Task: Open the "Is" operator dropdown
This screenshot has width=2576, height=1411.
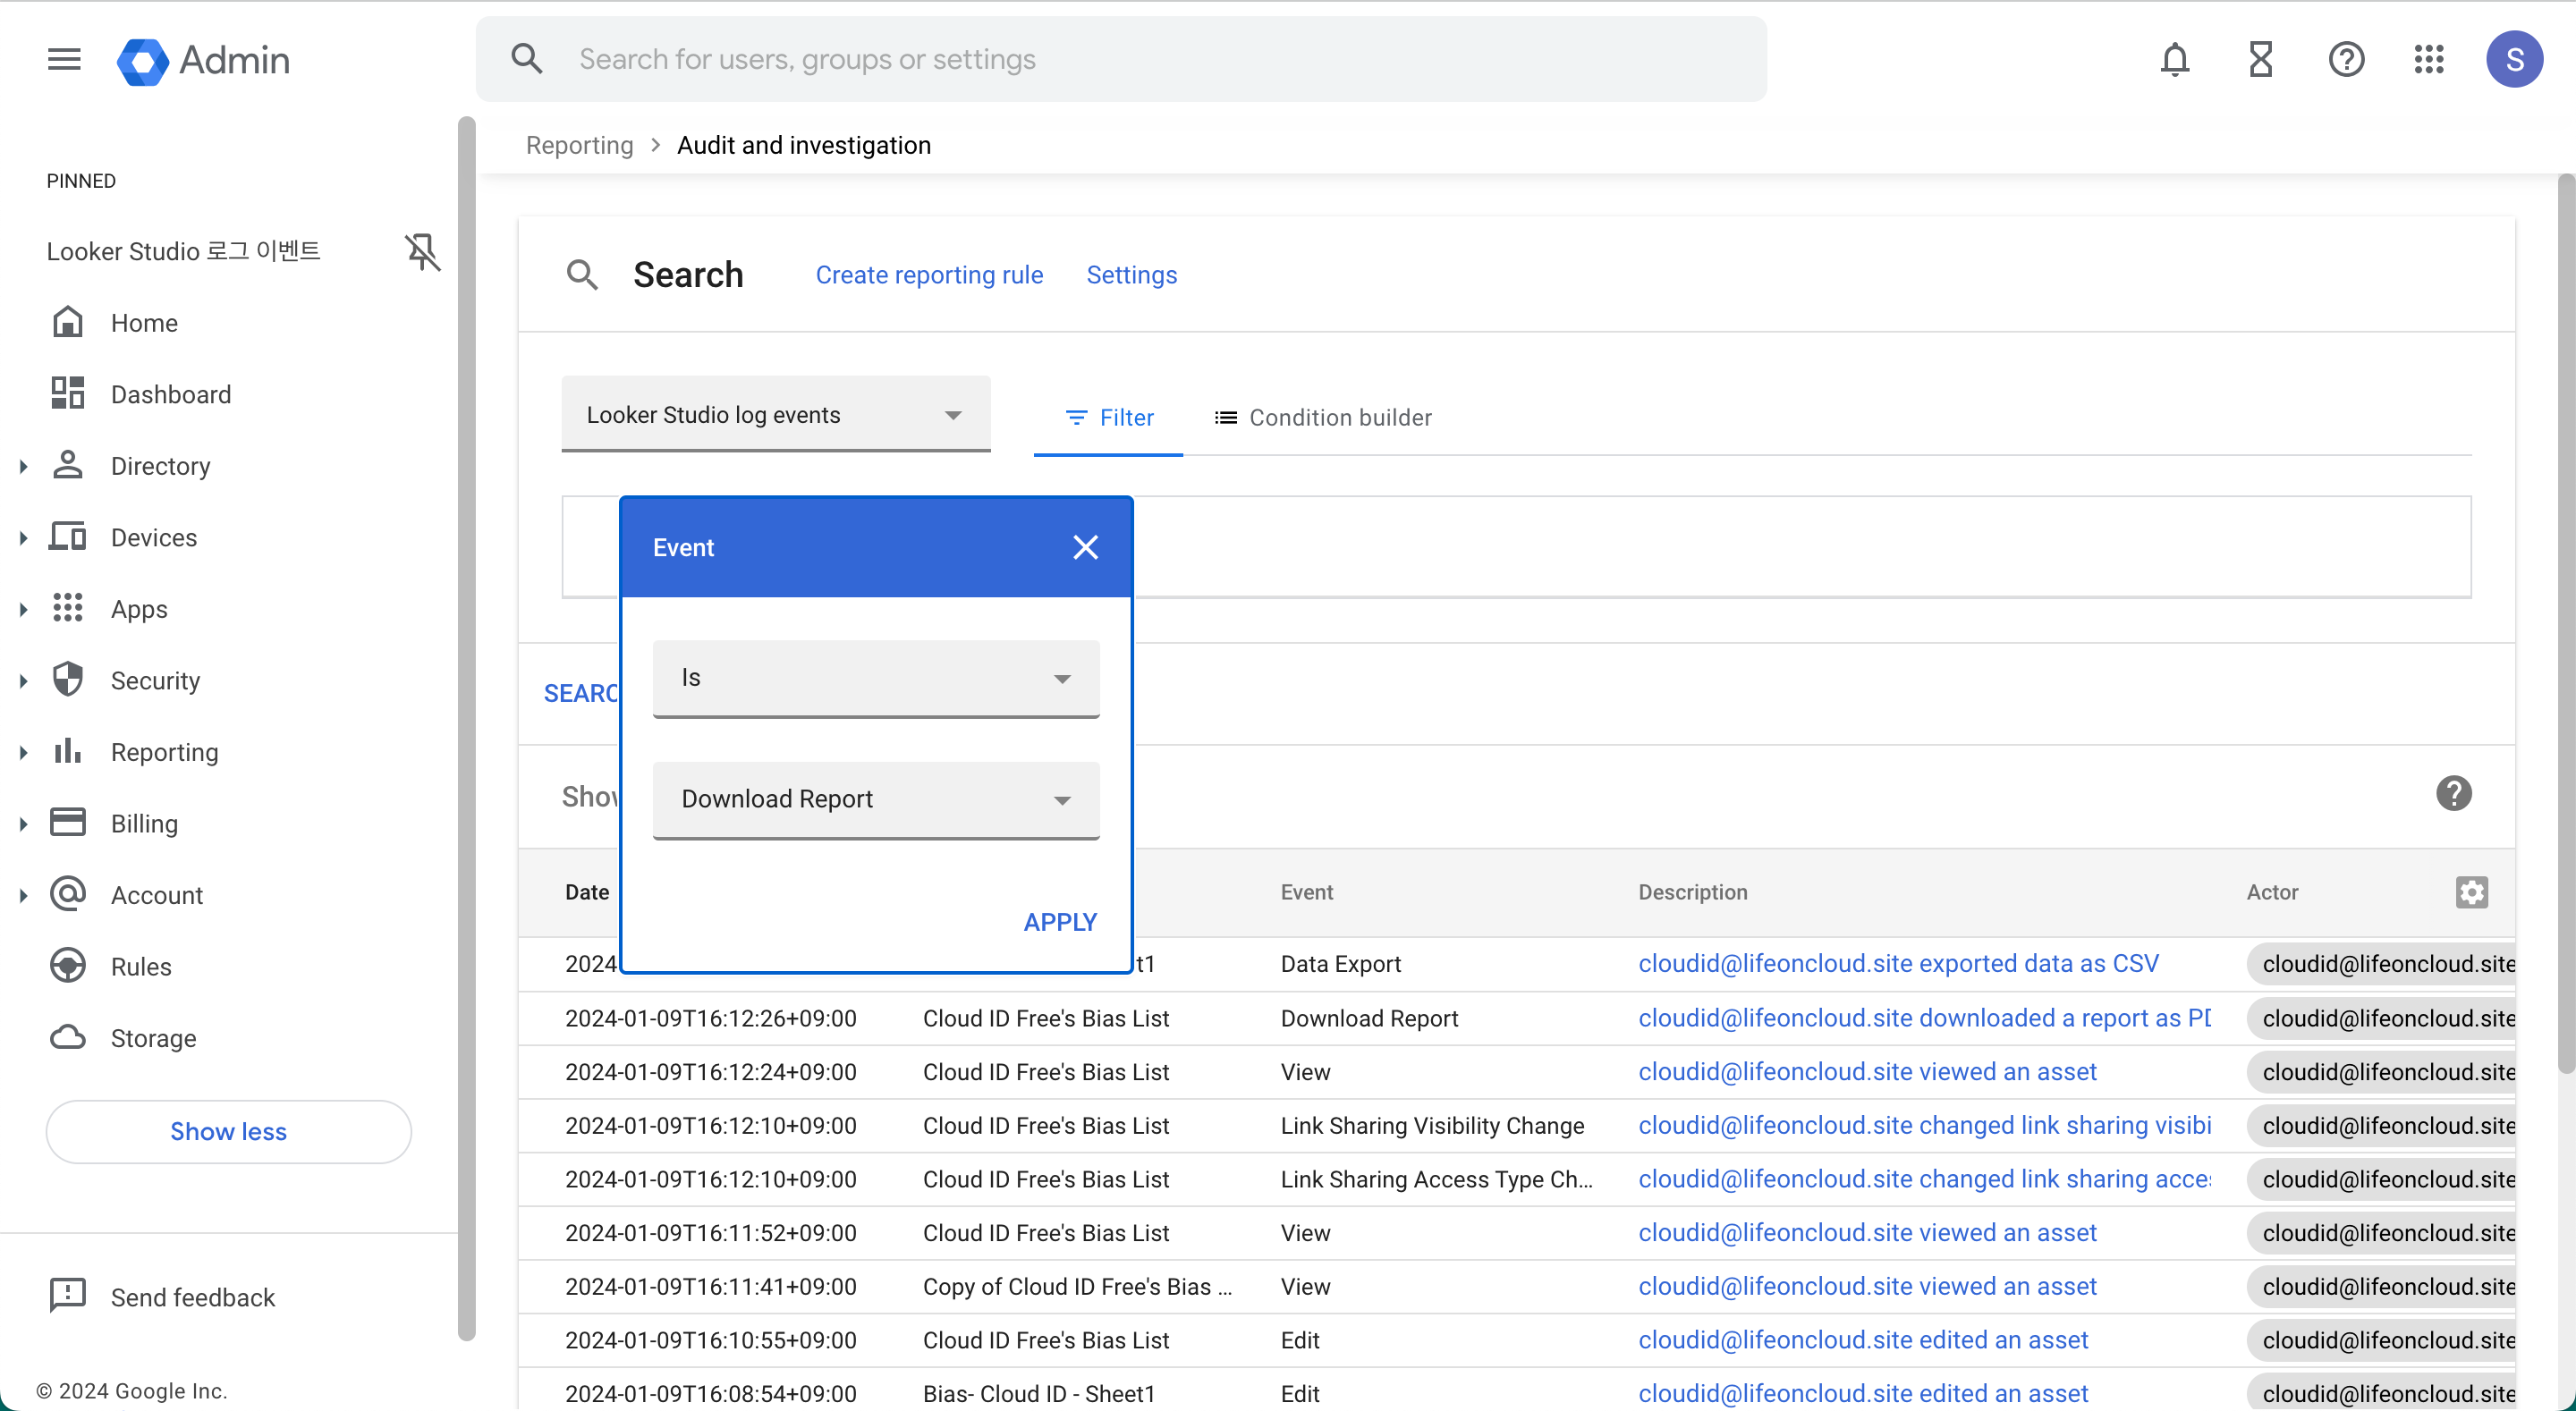Action: 875,678
